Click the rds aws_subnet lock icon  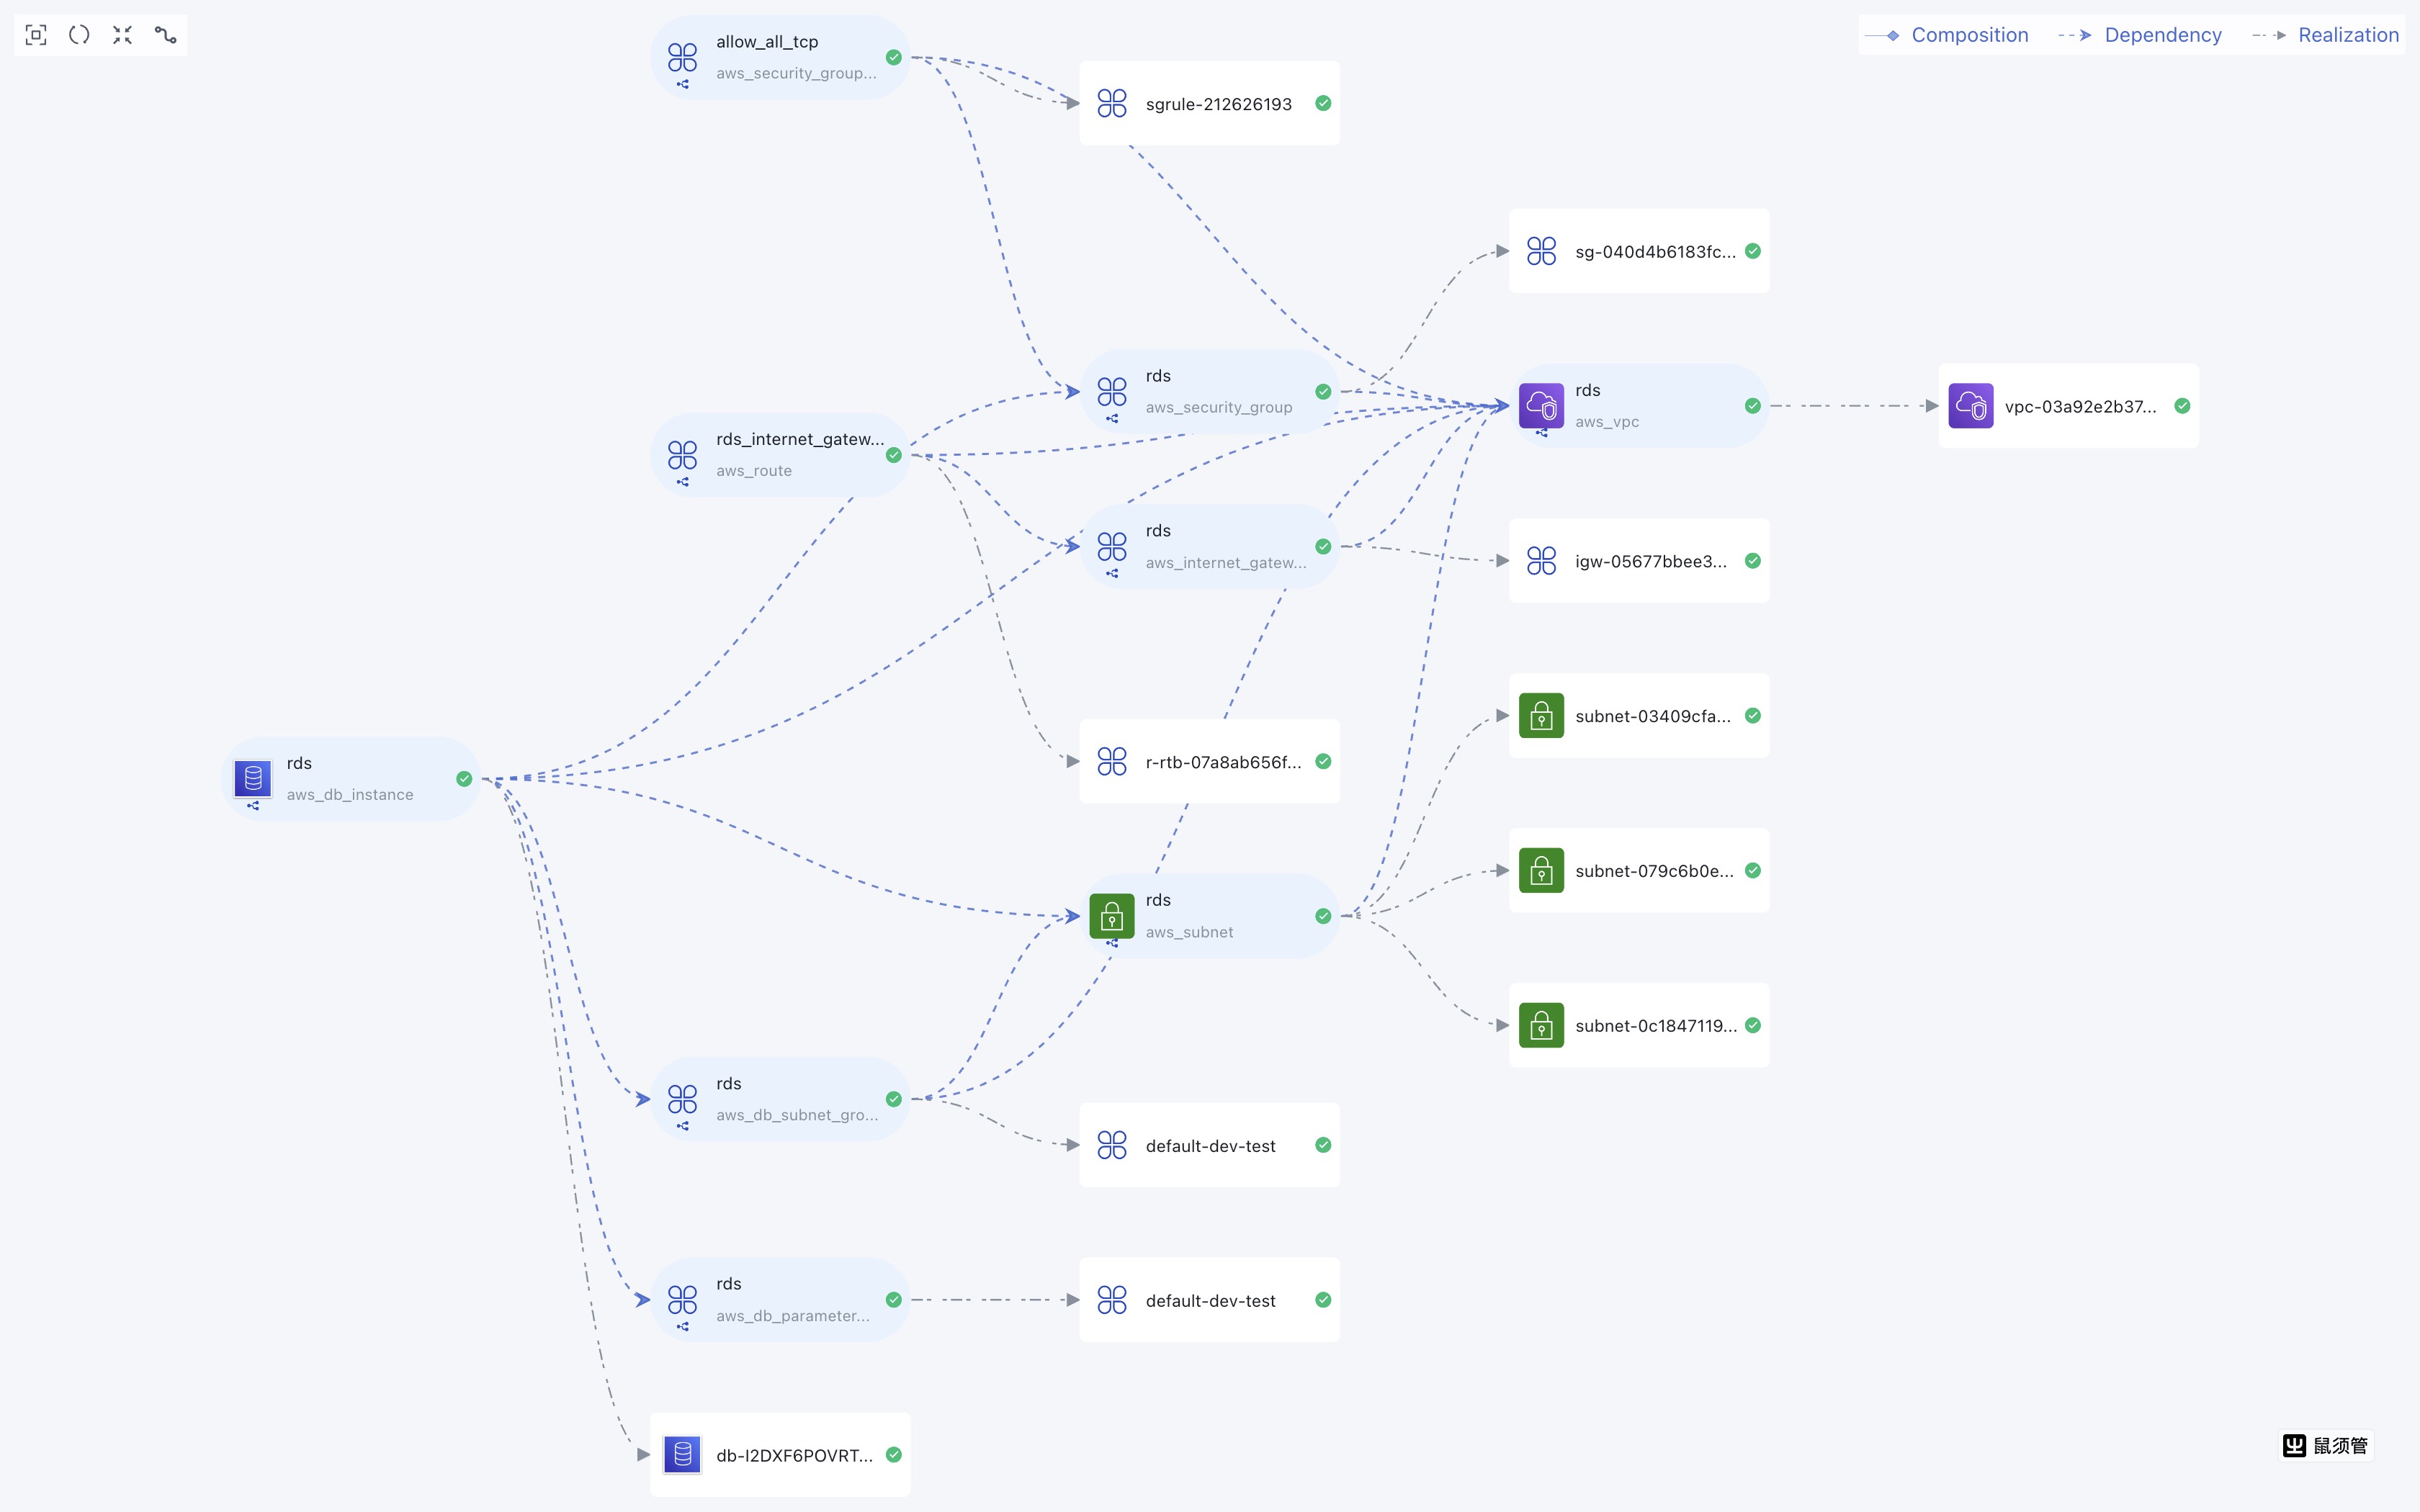[1112, 916]
